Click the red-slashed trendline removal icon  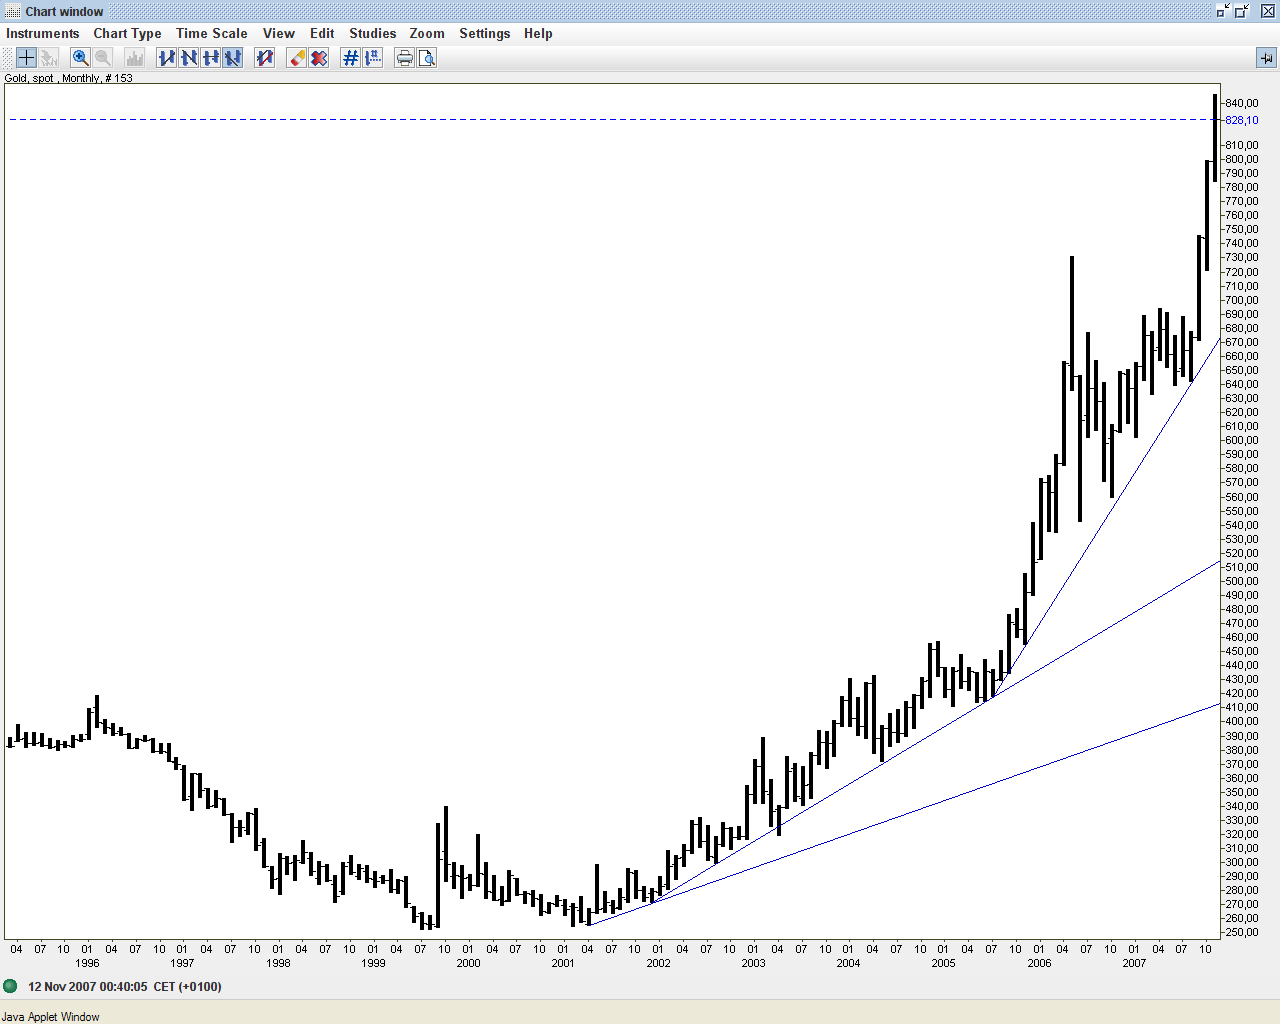pyautogui.click(x=265, y=58)
